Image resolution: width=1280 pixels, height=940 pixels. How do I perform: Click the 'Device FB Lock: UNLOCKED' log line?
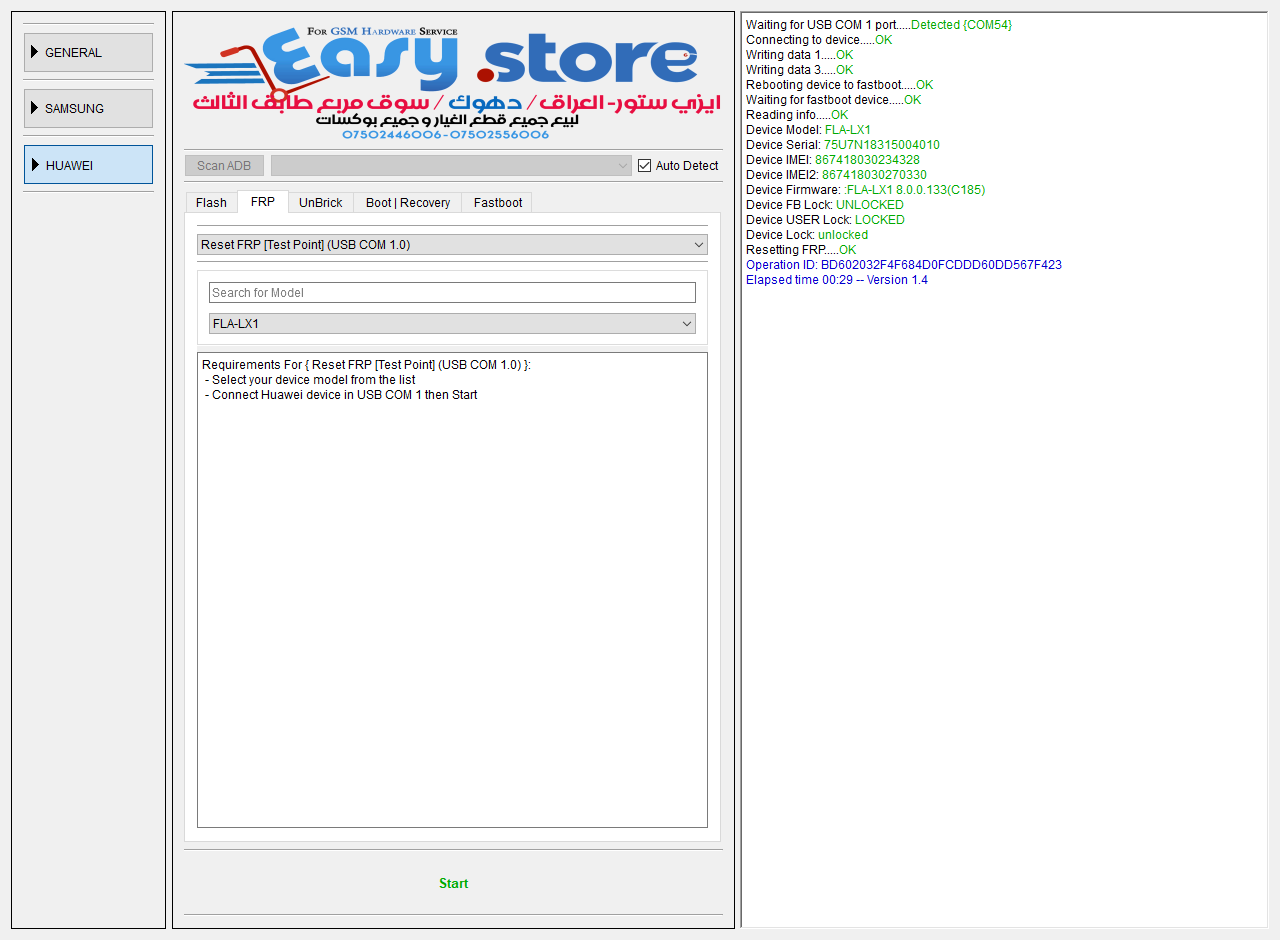(x=825, y=205)
